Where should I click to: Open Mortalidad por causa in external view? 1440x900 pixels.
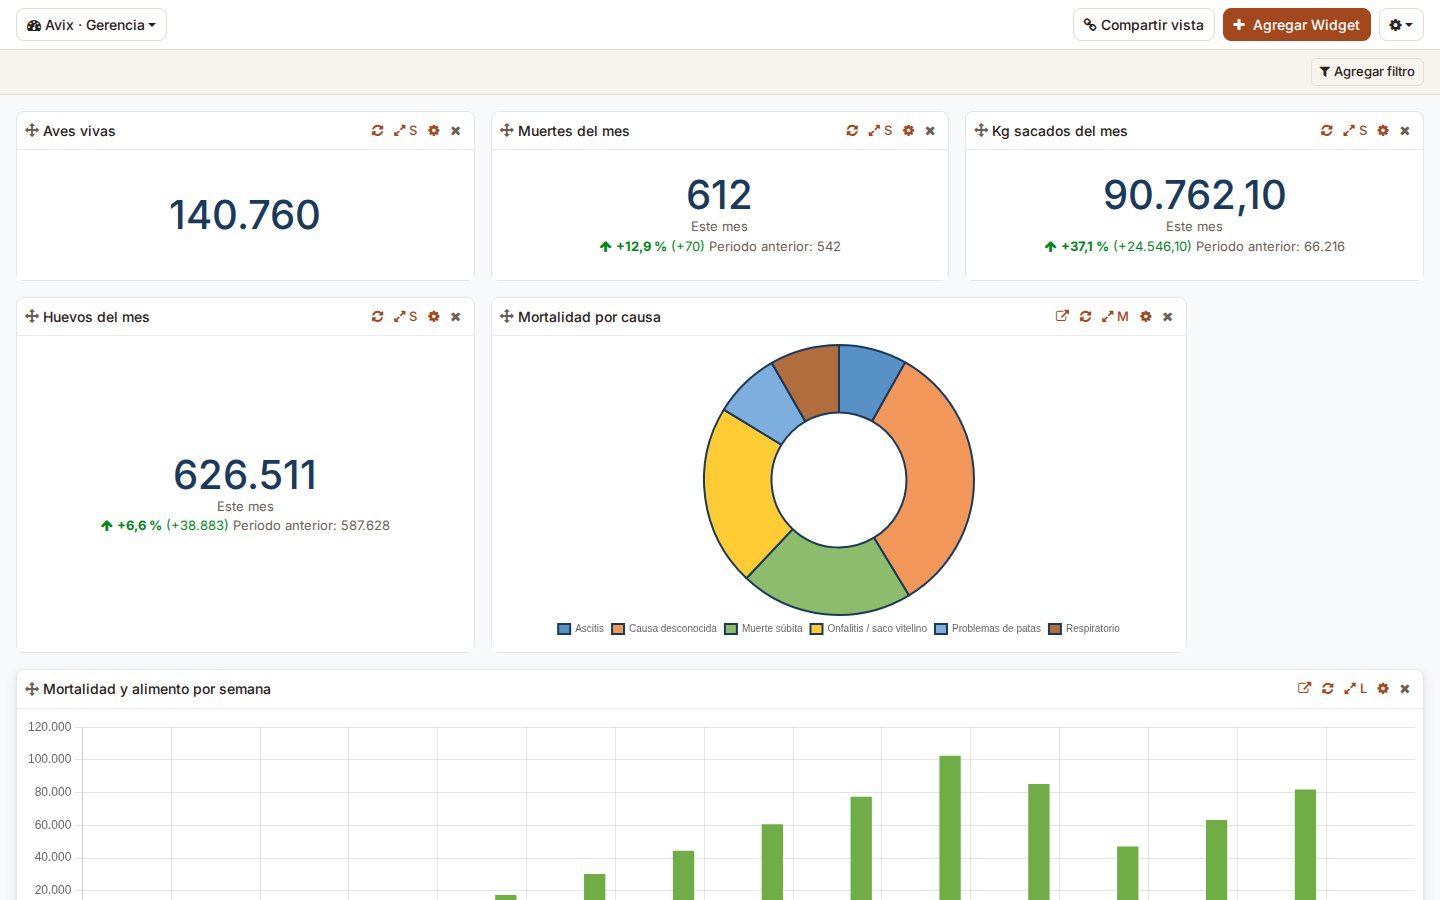coord(1062,316)
